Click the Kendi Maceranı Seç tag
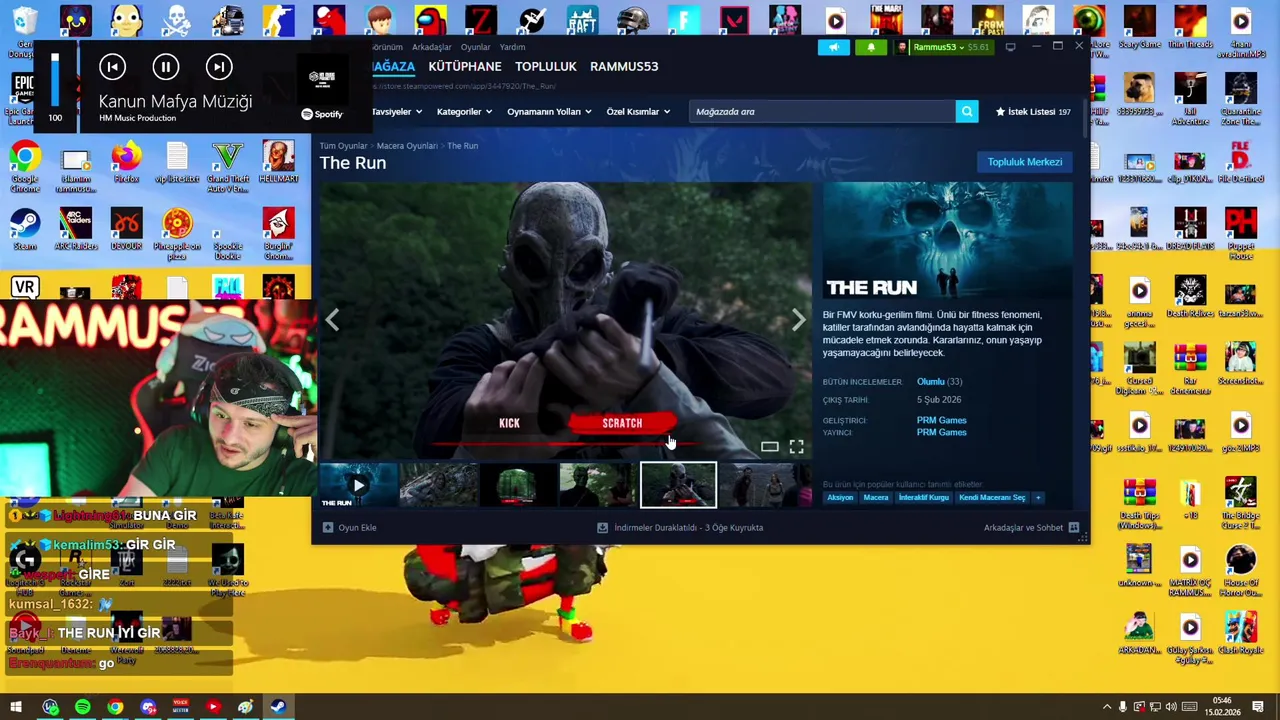 pos(992,498)
